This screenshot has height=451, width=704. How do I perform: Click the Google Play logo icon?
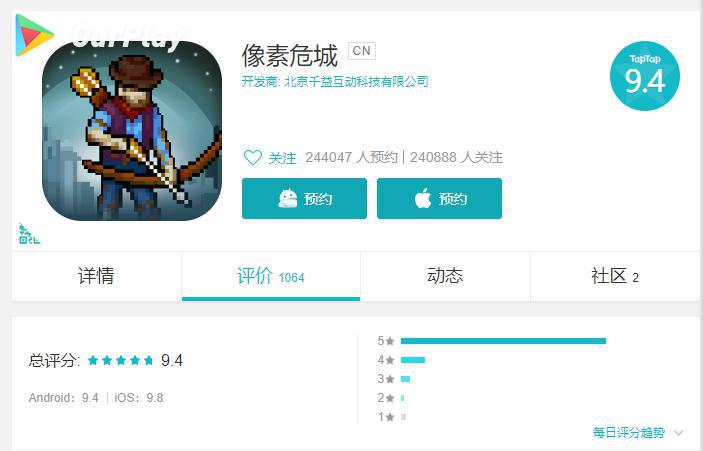pyautogui.click(x=34, y=35)
